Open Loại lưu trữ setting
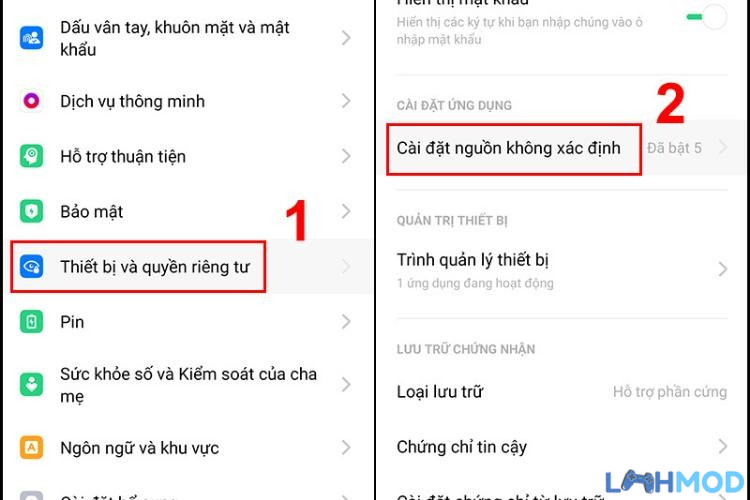This screenshot has width=750, height=500. coord(562,392)
